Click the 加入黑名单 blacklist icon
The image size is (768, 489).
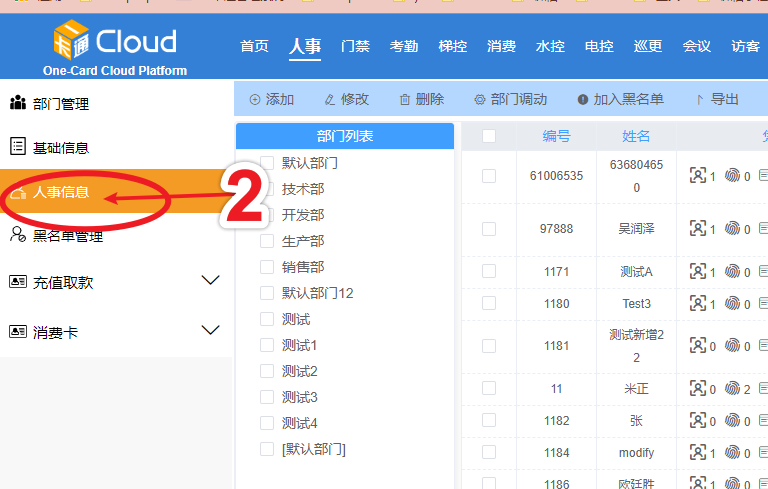[x=583, y=100]
